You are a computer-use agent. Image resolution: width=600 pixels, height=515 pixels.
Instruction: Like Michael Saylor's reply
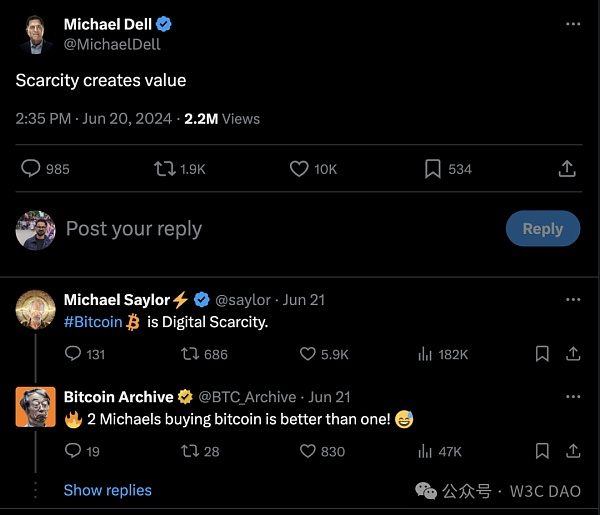coord(309,354)
